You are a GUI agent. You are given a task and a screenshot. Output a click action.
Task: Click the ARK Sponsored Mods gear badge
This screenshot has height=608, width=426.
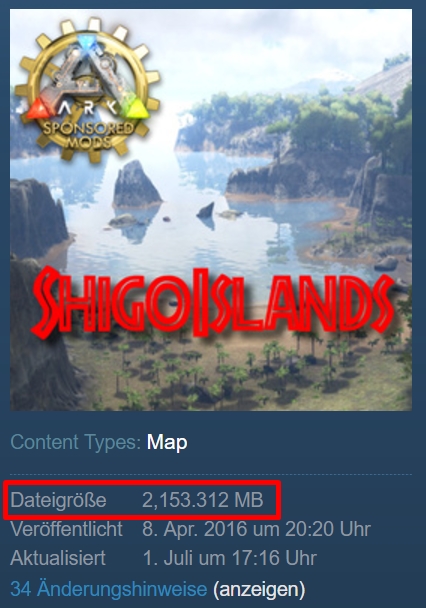point(87,89)
